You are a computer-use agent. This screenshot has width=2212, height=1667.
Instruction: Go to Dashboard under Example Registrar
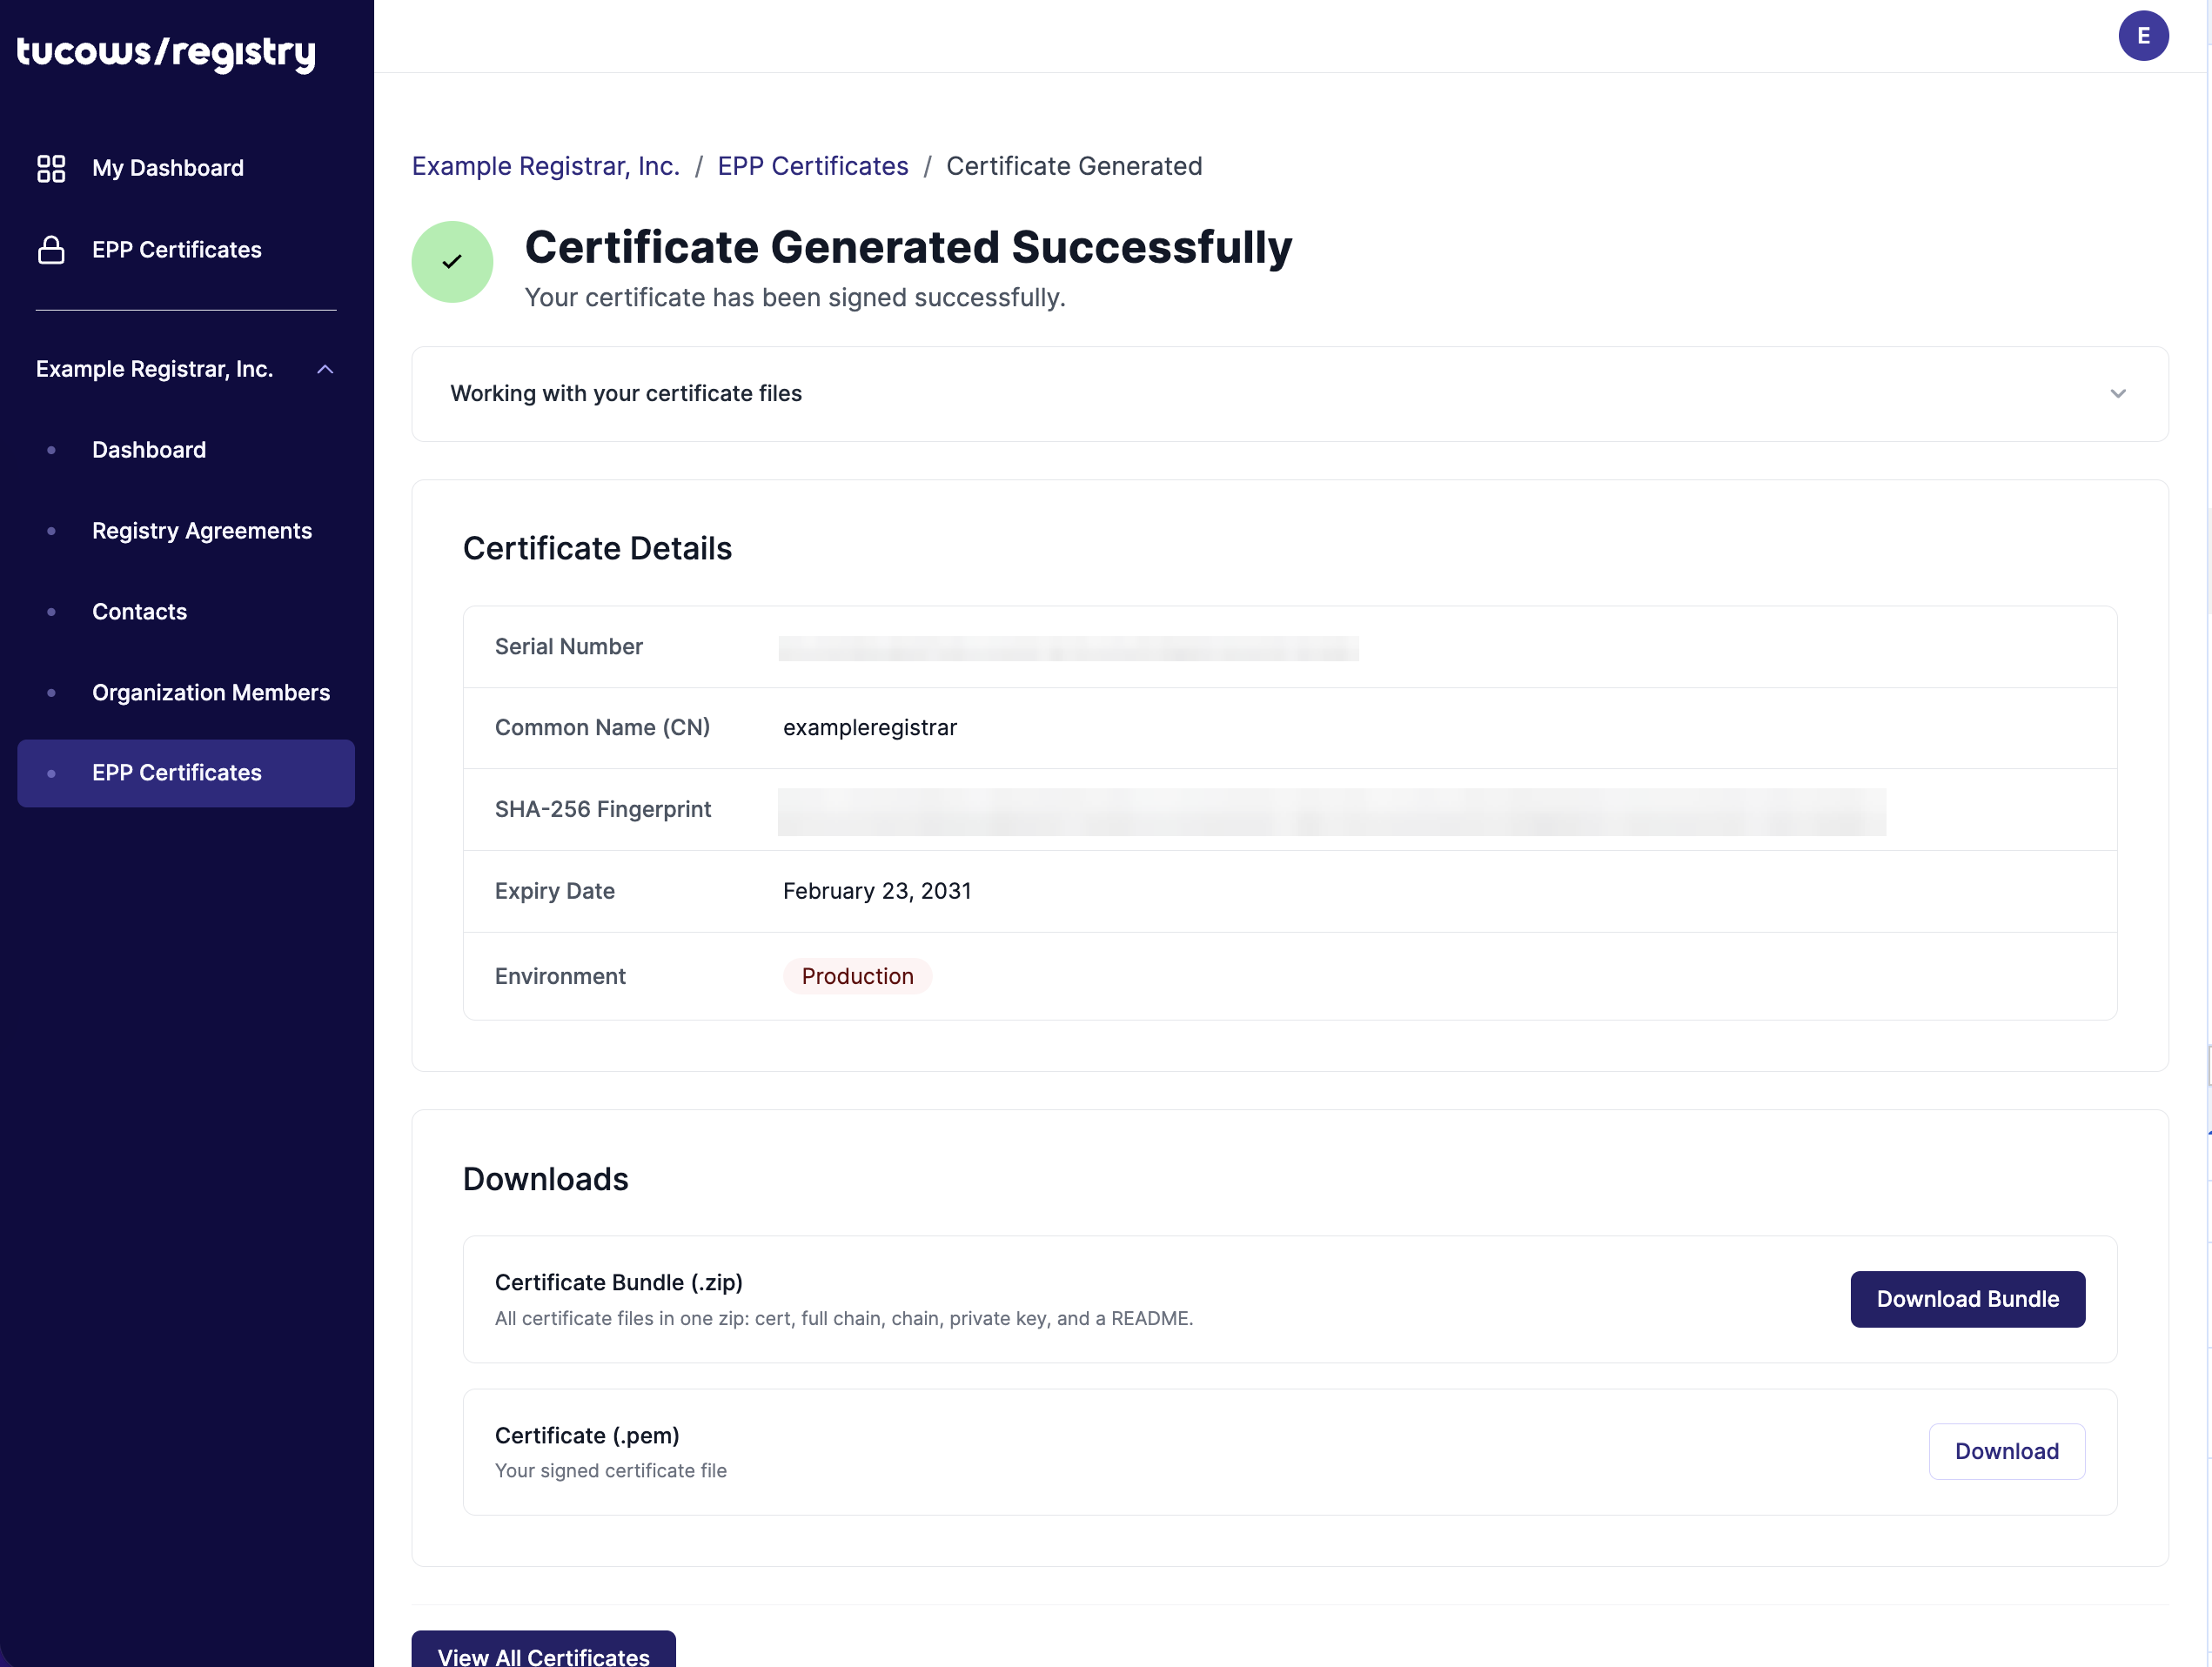(x=149, y=450)
